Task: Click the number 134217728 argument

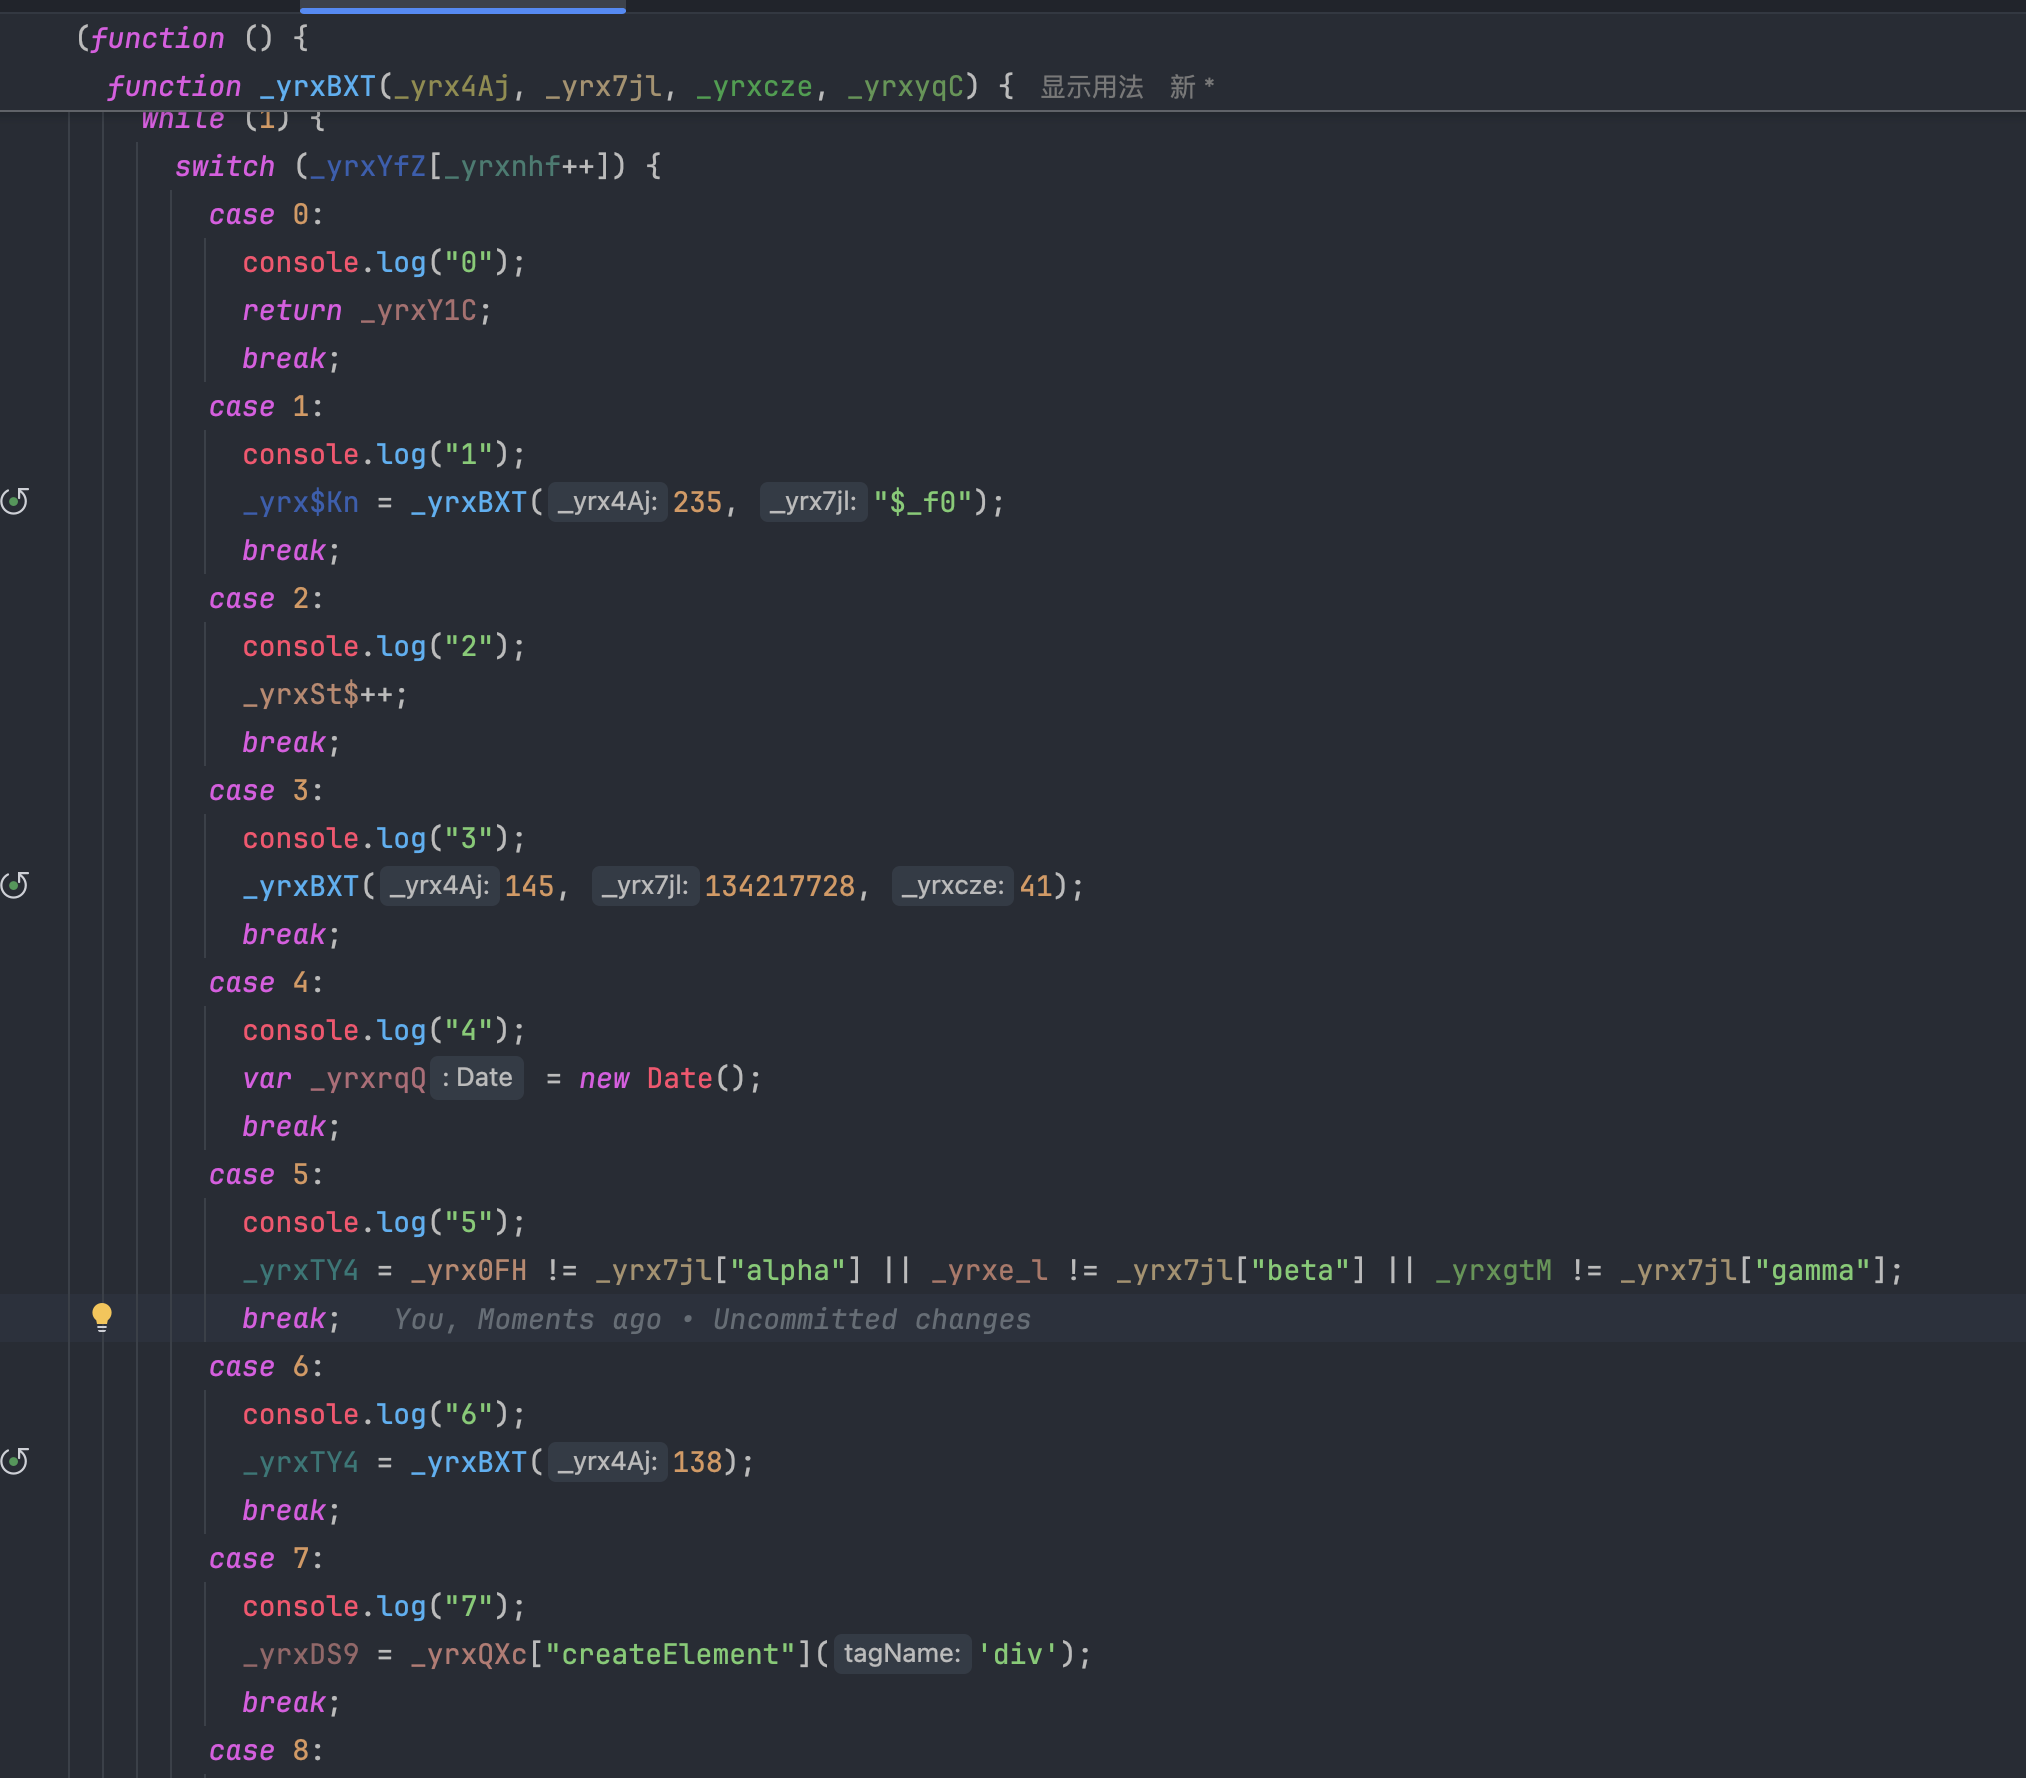Action: point(779,886)
